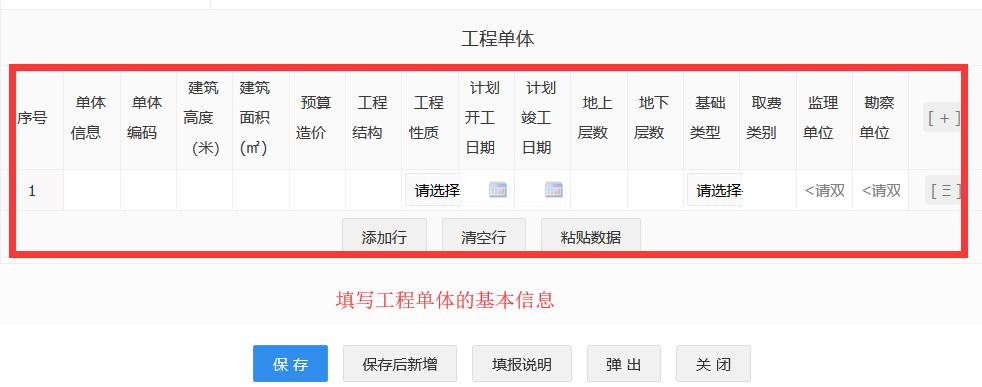Focus the 建筑高度 cell in row 1
This screenshot has width=982, height=387.
tap(204, 190)
